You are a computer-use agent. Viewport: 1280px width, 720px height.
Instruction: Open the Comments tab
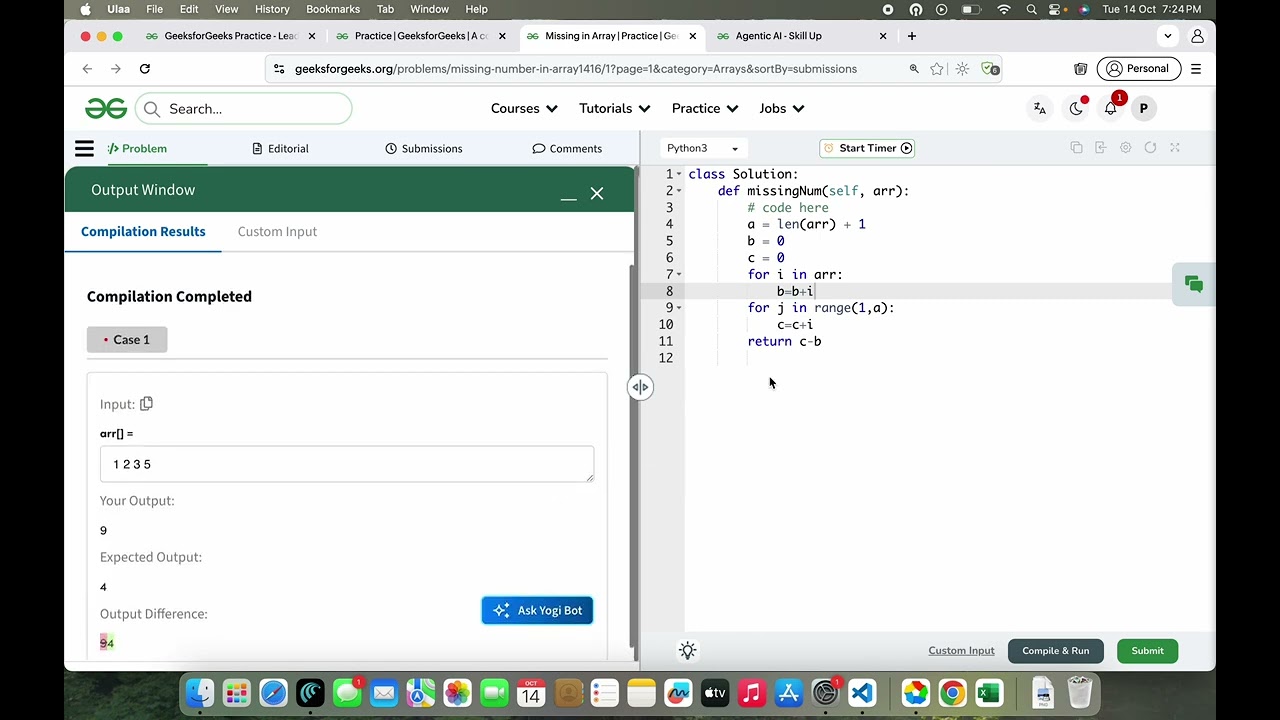567,149
